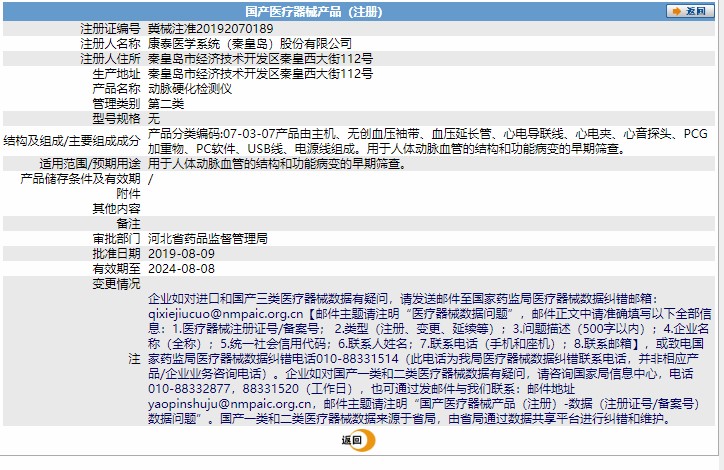
Task: Click the 注册人住所 address value
Action: (260, 59)
